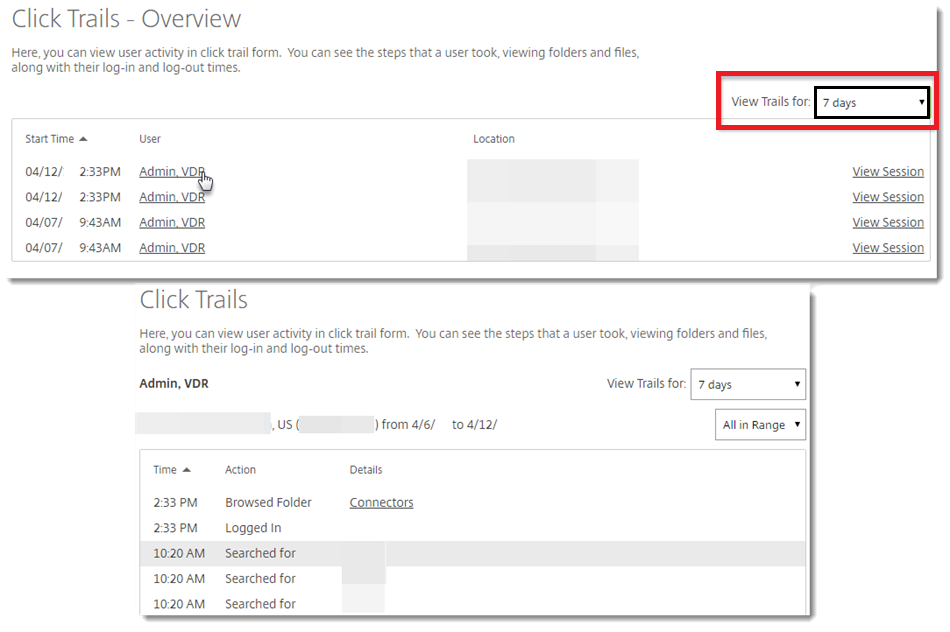The image size is (950, 632).
Task: Click the Time column header
Action: coord(165,470)
